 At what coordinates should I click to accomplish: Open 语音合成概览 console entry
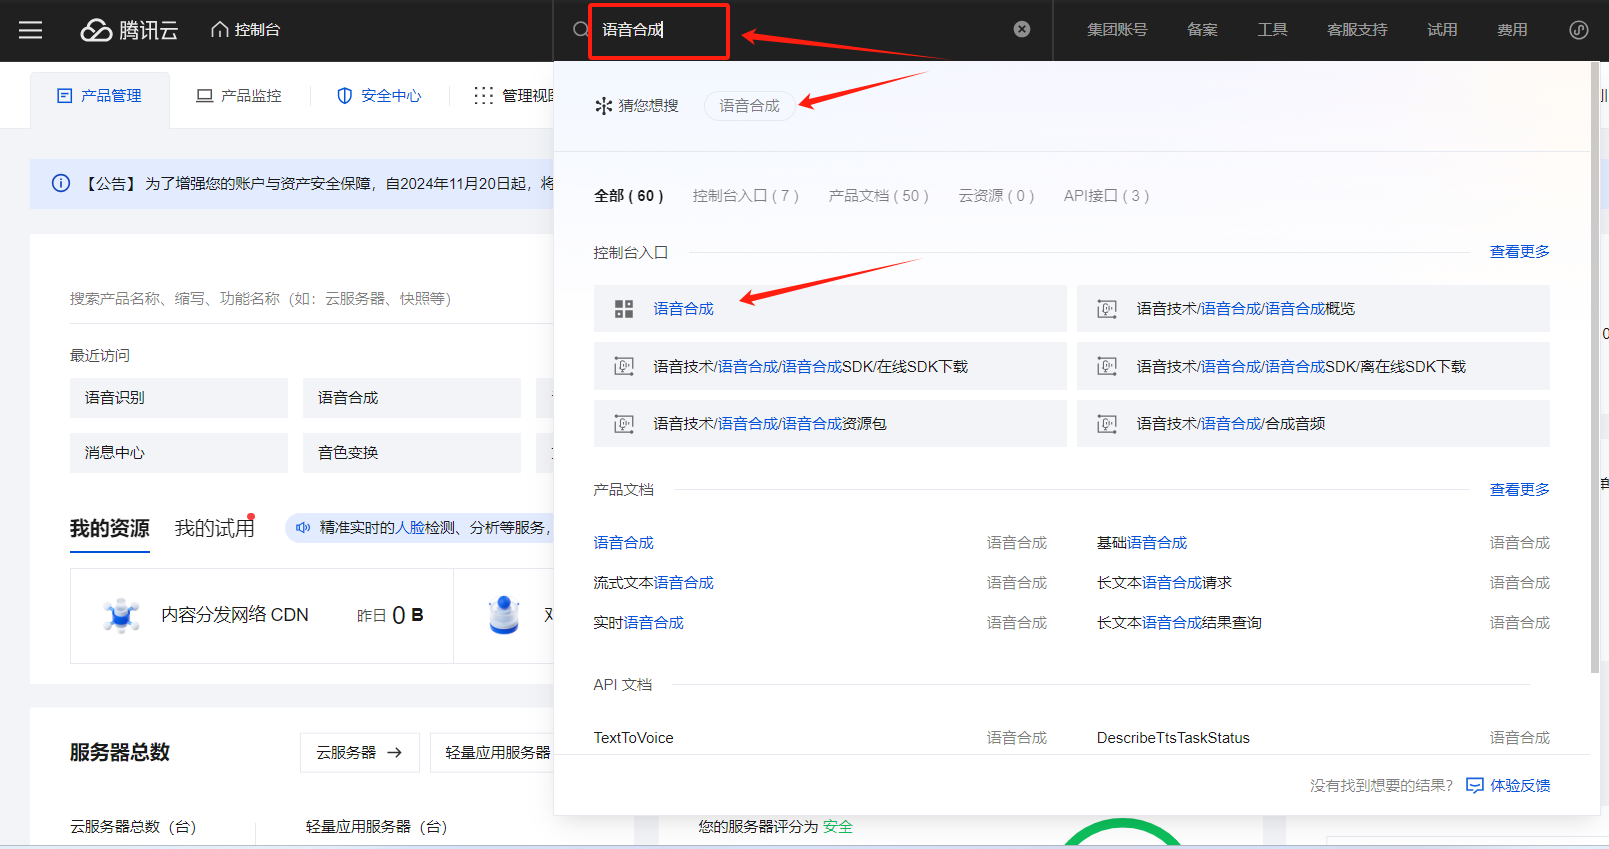pos(1313,309)
